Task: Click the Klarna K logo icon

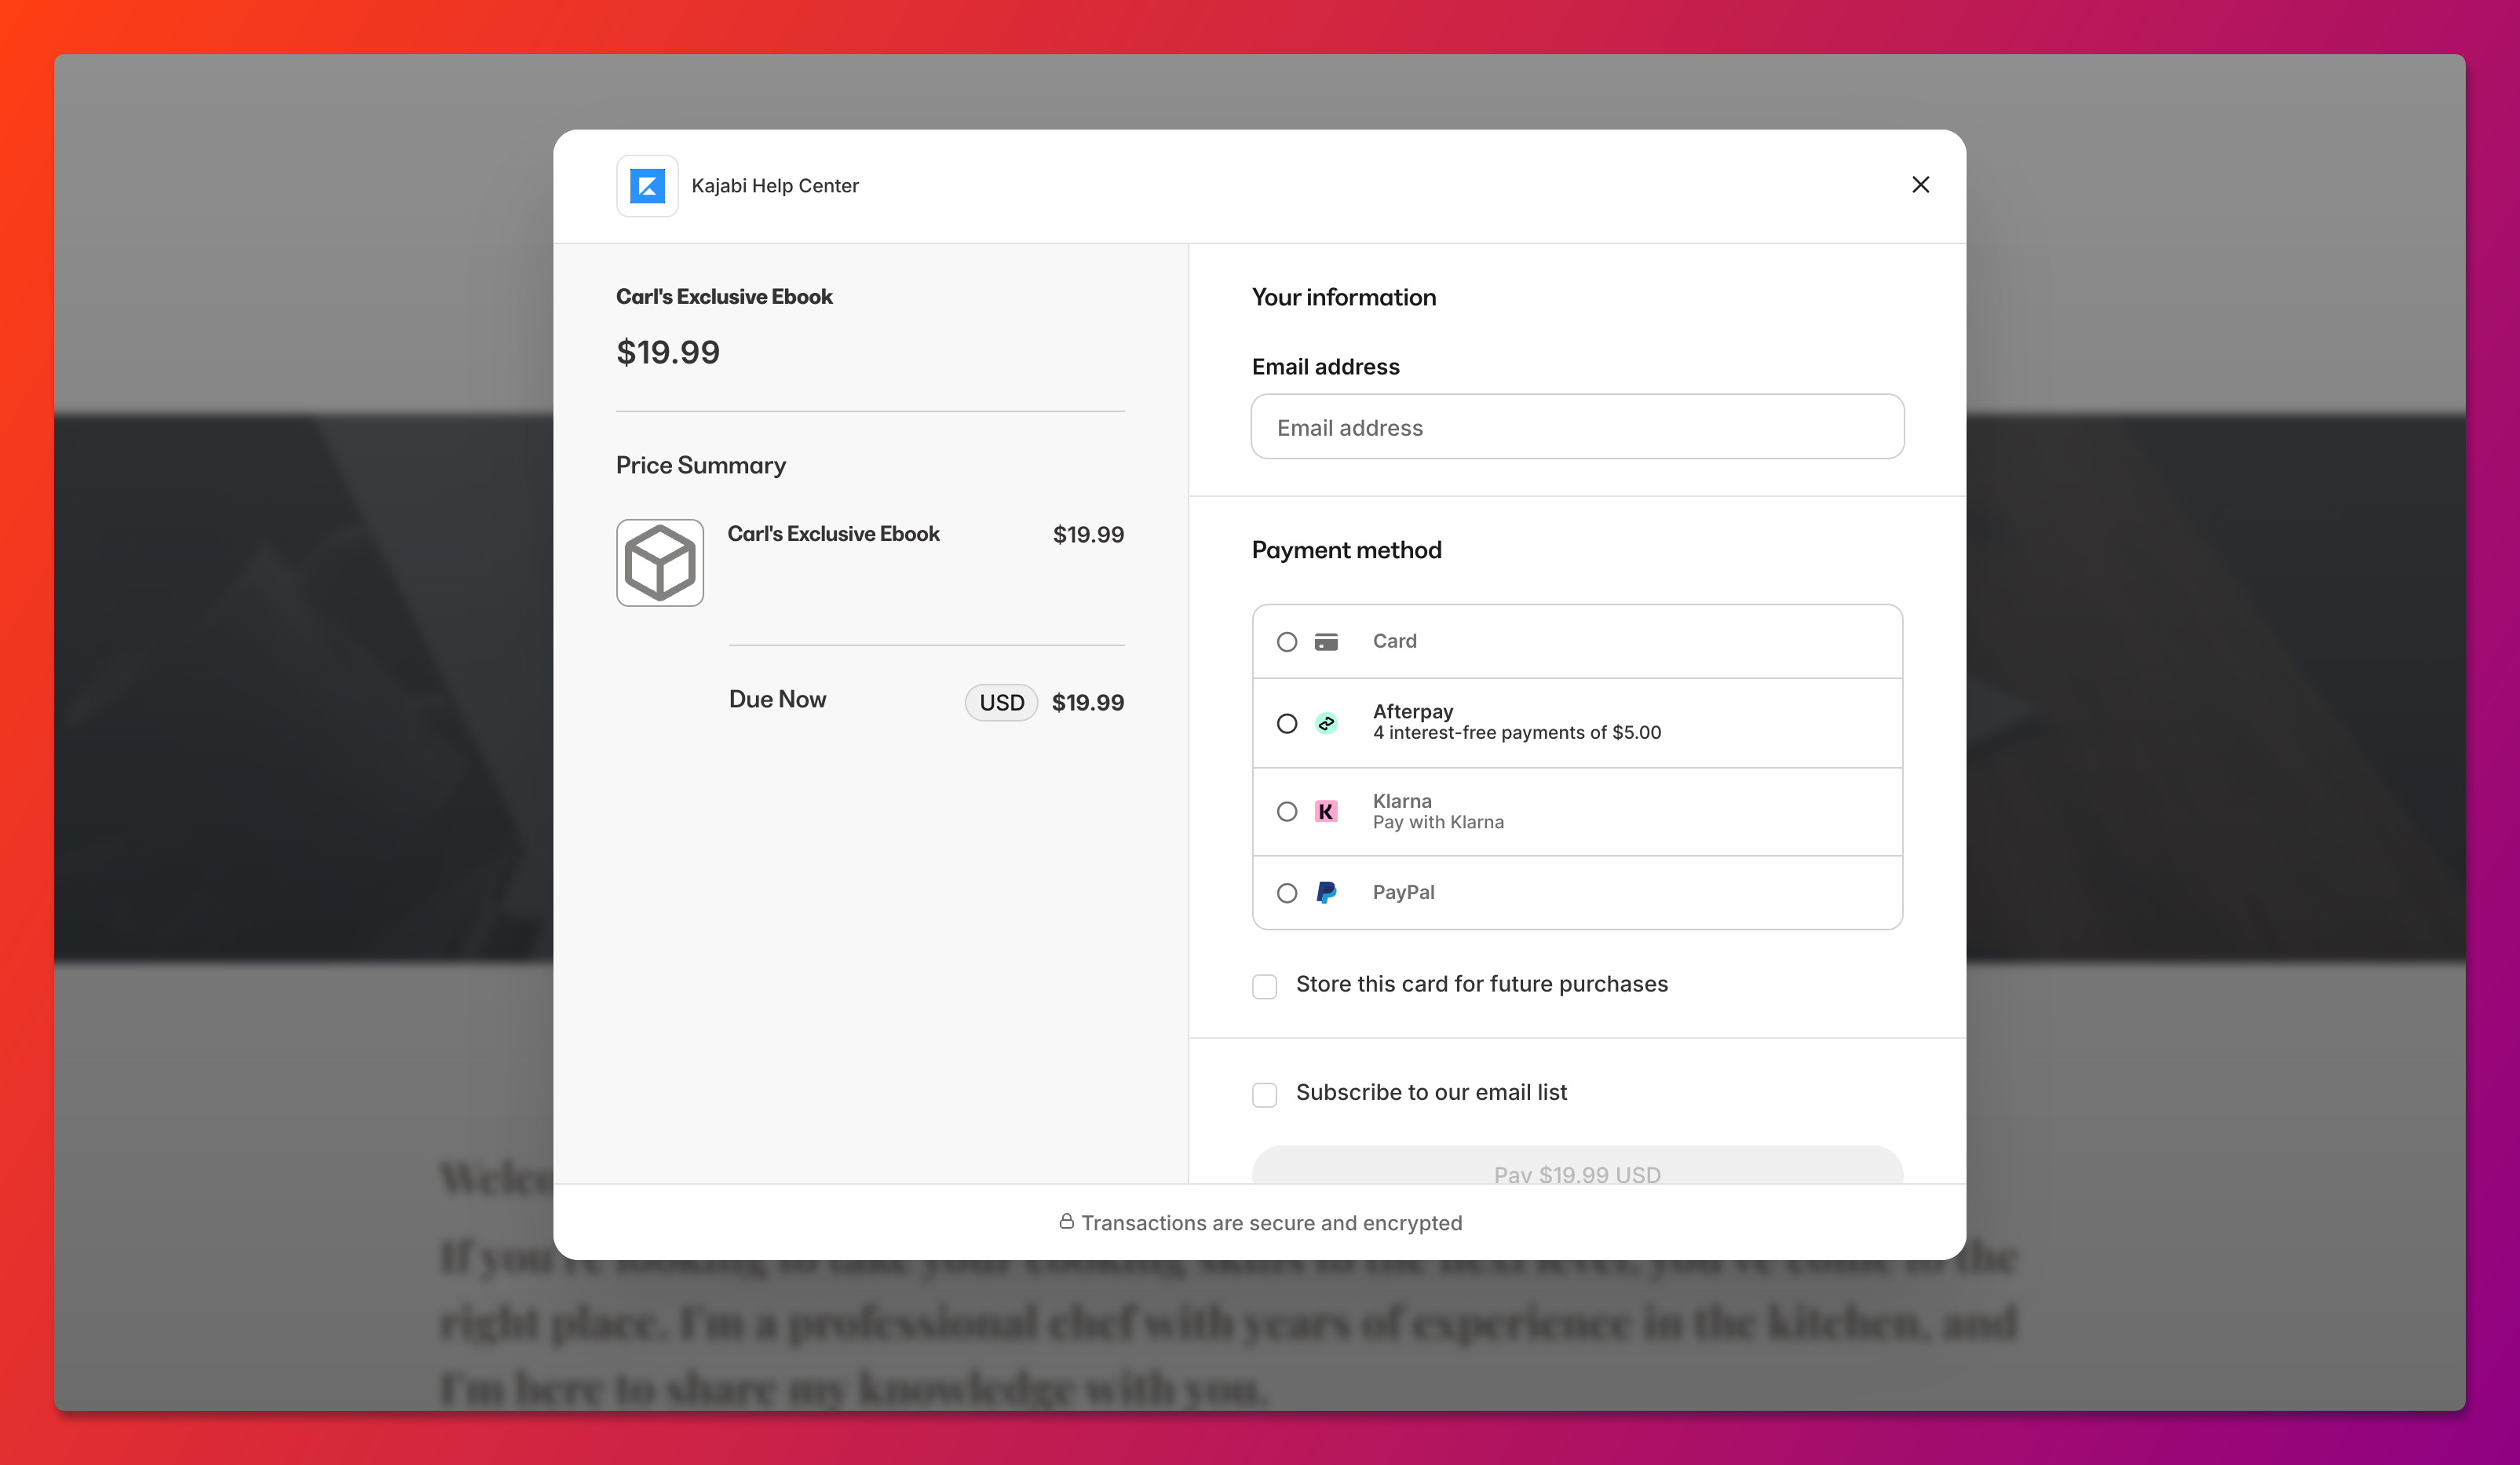Action: [1326, 811]
